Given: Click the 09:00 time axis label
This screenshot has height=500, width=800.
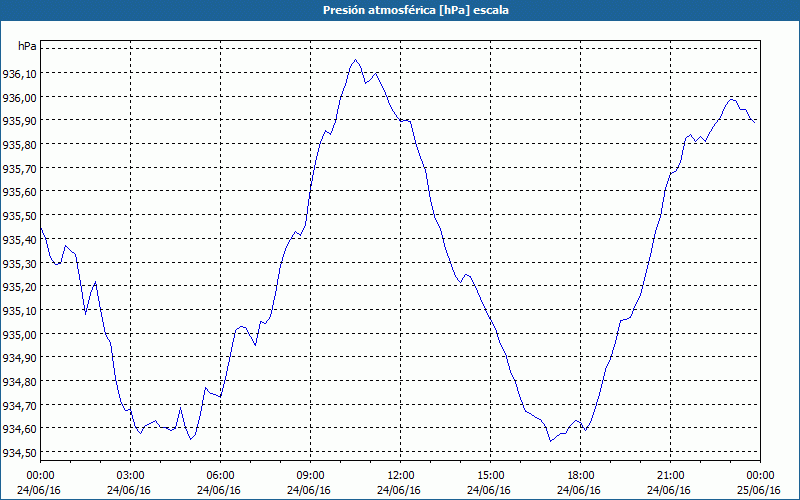Looking at the screenshot, I should point(310,476).
